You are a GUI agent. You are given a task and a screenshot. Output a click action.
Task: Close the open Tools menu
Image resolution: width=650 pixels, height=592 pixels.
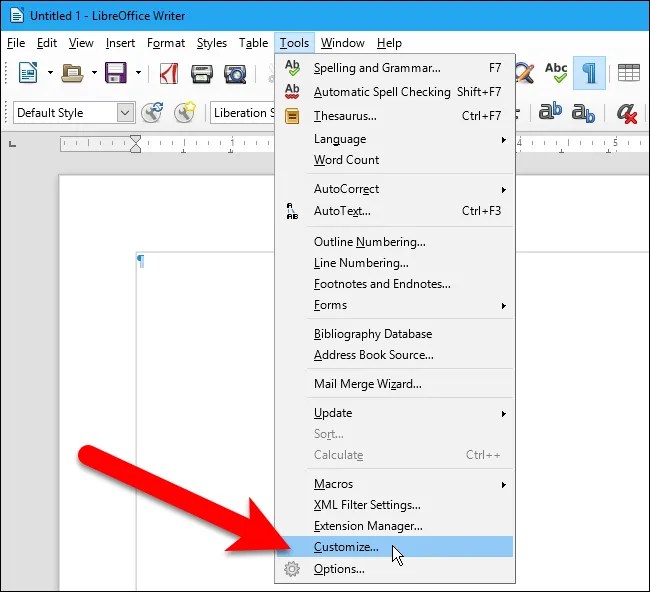tap(294, 43)
